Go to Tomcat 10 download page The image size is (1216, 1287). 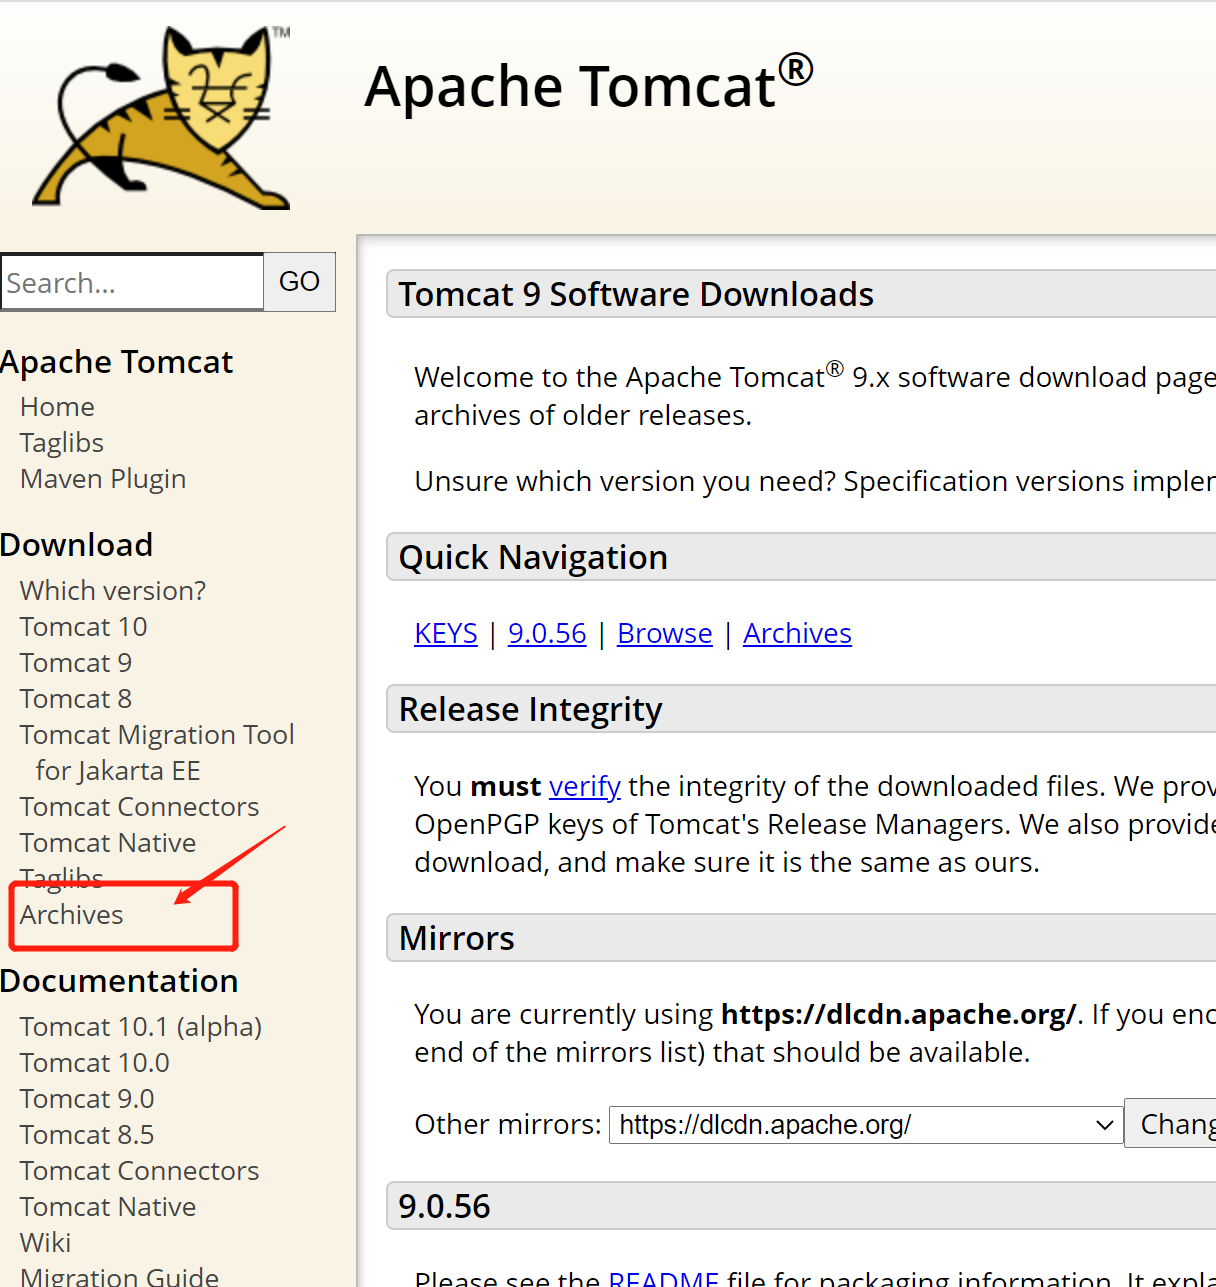(x=84, y=627)
